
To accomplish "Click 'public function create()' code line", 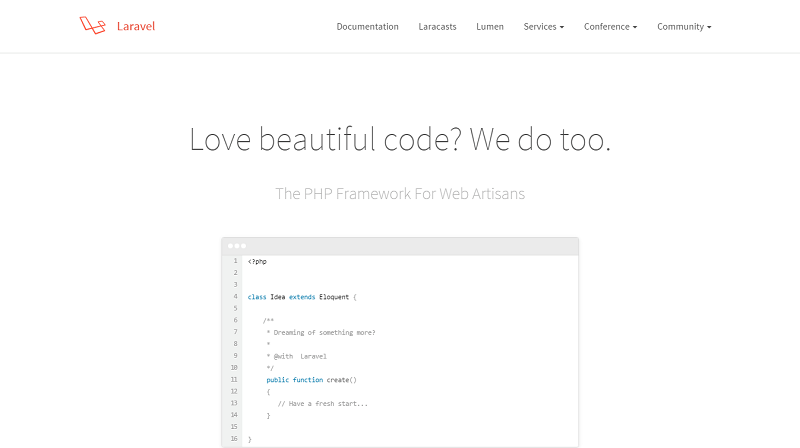I will 311,380.
